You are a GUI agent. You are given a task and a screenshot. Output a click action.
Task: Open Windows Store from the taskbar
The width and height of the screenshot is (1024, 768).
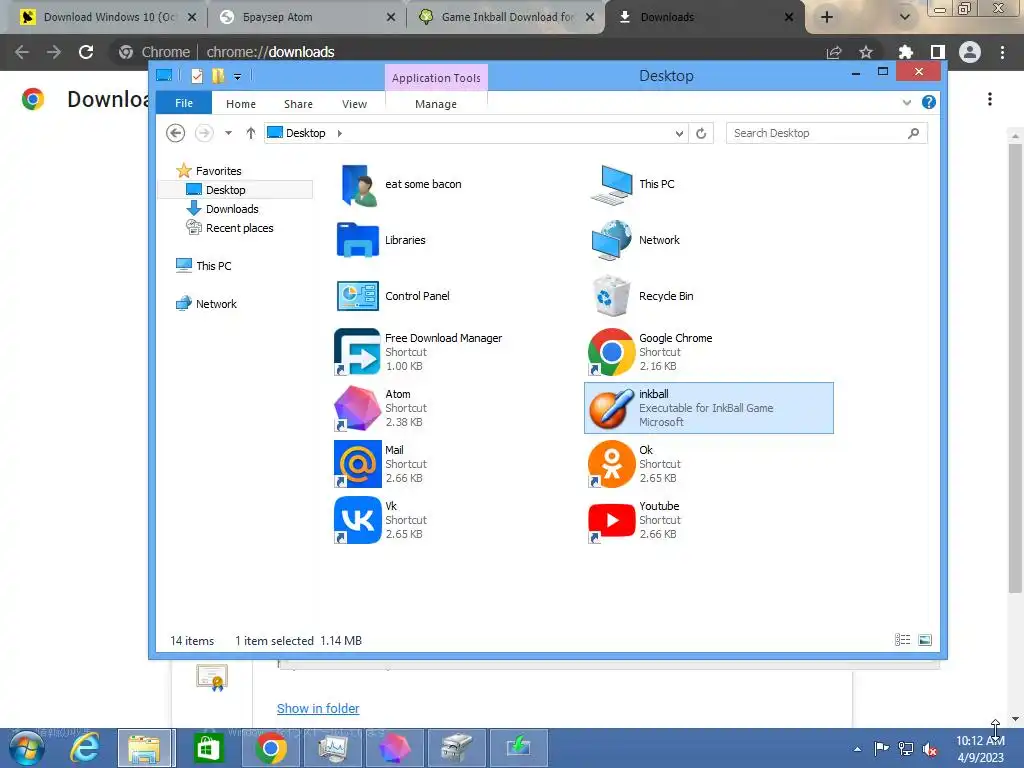pos(208,748)
